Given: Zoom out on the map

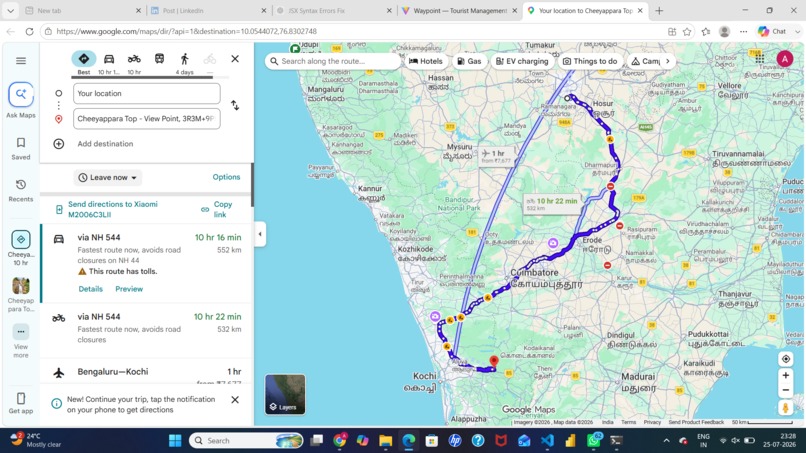Looking at the screenshot, I should point(785,390).
